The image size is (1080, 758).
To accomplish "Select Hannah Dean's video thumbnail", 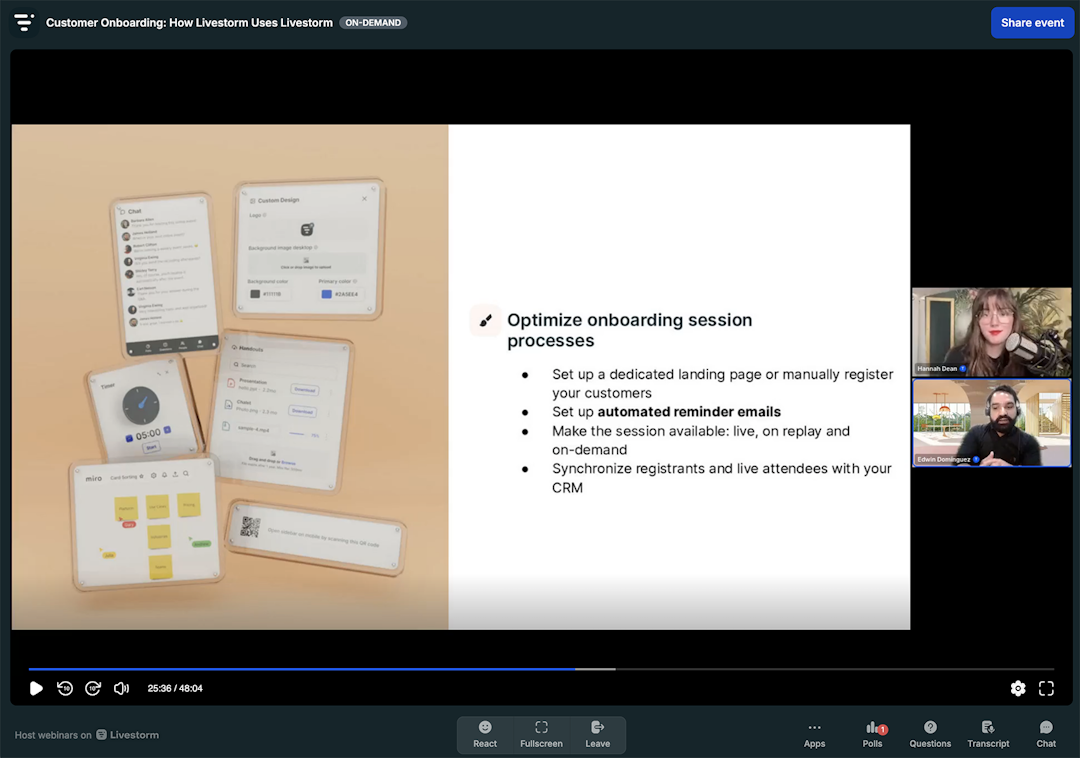I will 991,332.
